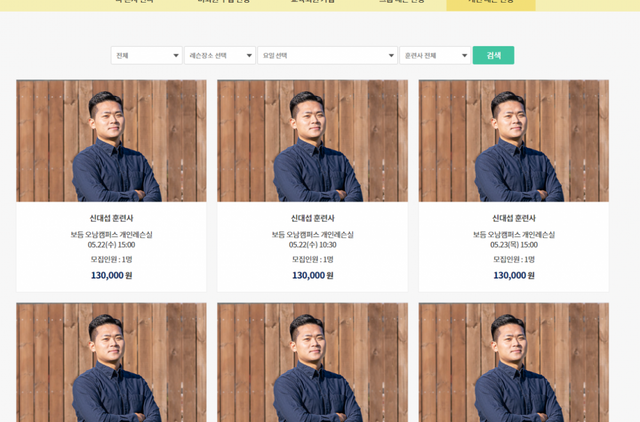
Task: Expand the 레슨장소 선택 dropdown
Action: click(x=220, y=56)
